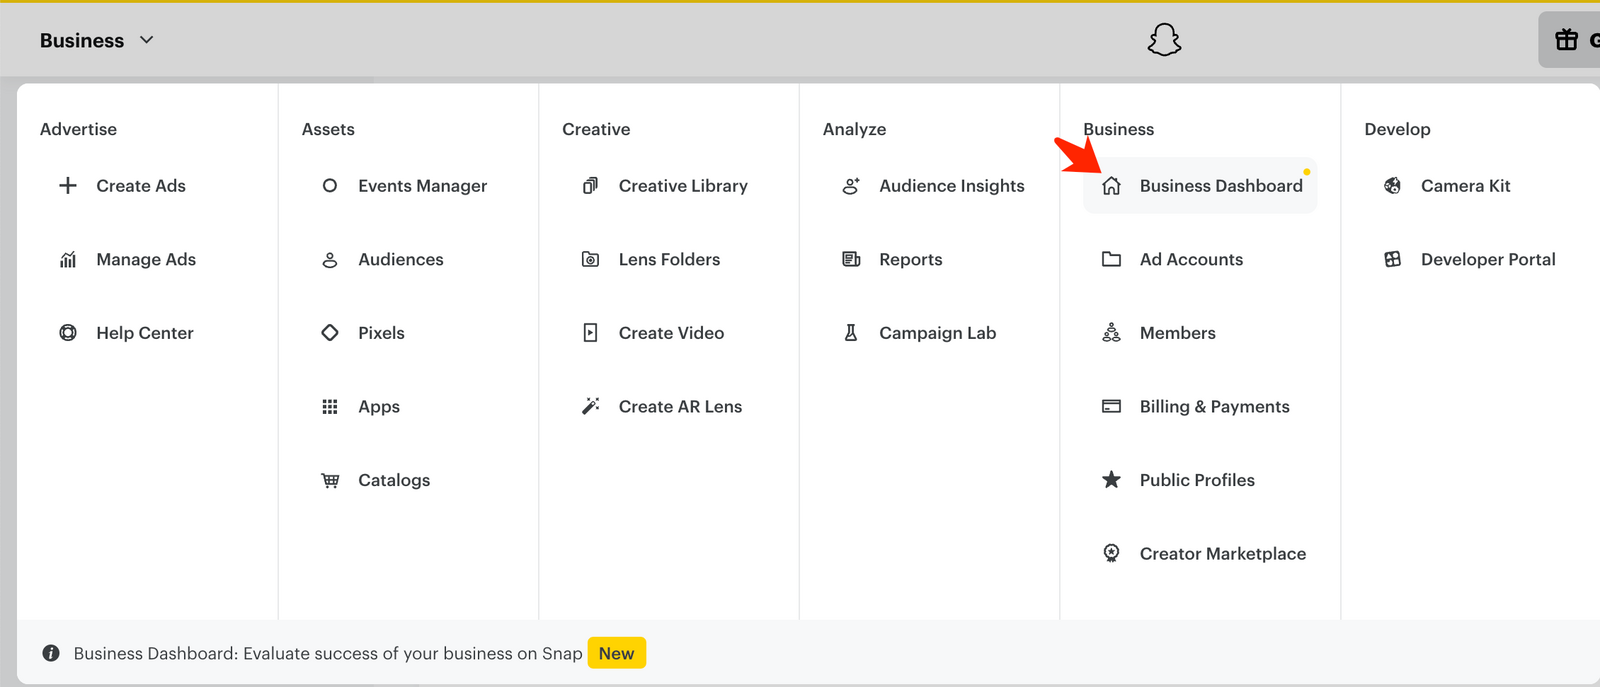This screenshot has height=687, width=1600.
Task: Open Create Ads
Action: [x=141, y=186]
